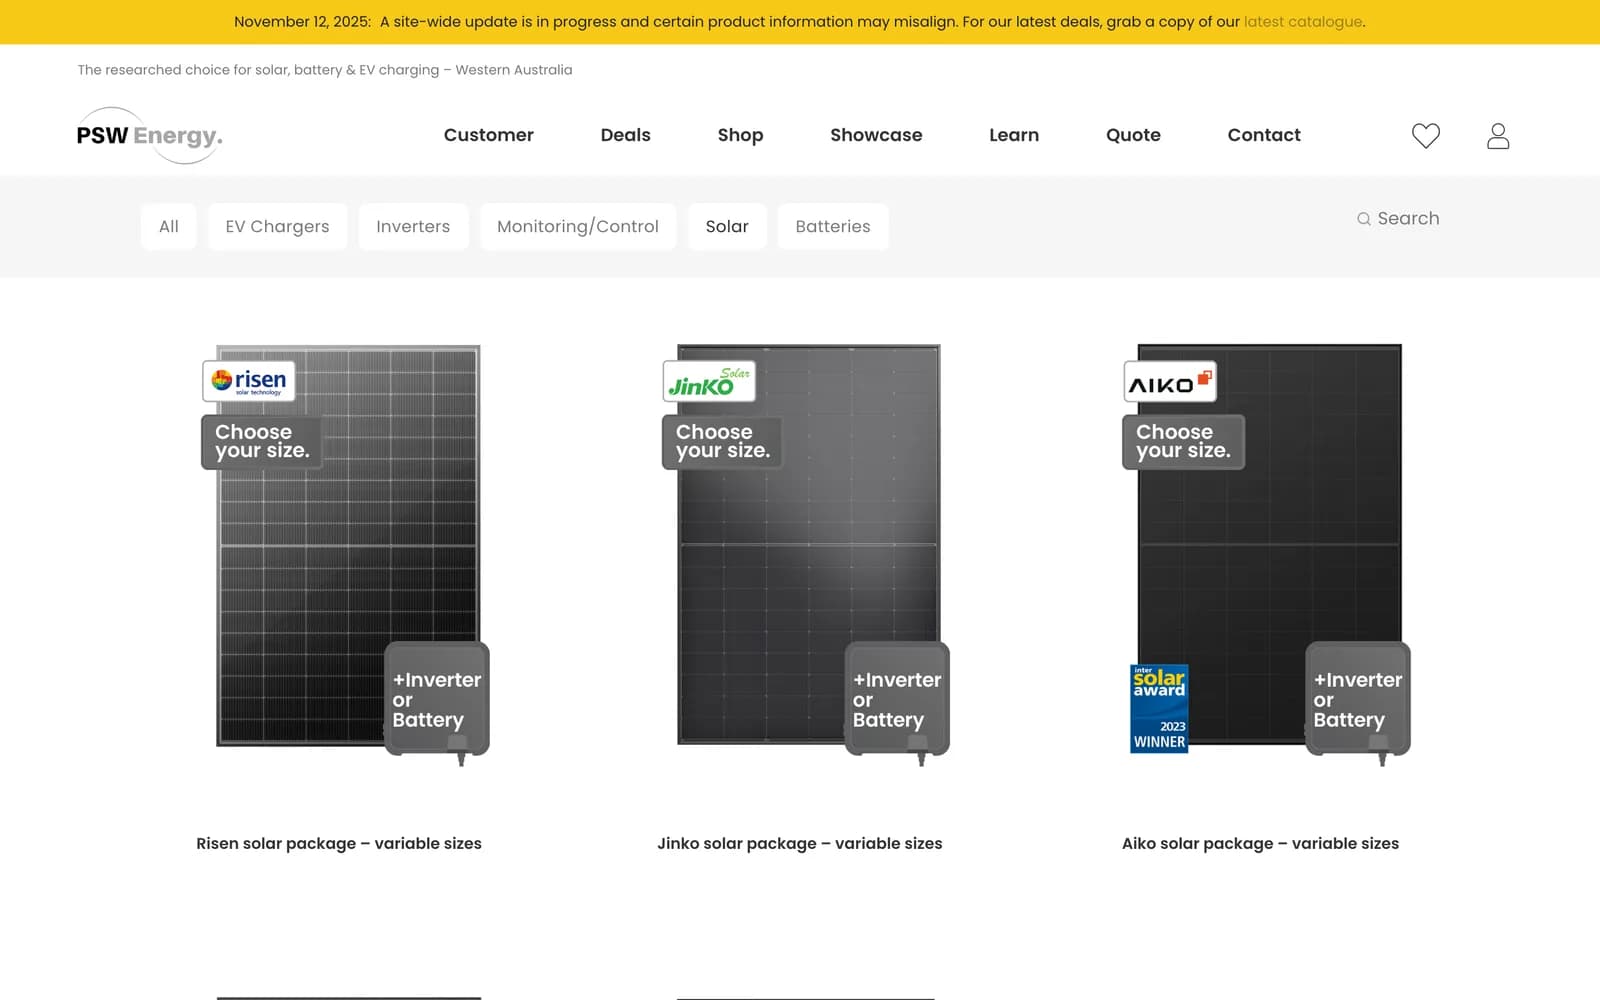Go to the Learn page
Screen dimensions: 1600x1000
point(1014,135)
